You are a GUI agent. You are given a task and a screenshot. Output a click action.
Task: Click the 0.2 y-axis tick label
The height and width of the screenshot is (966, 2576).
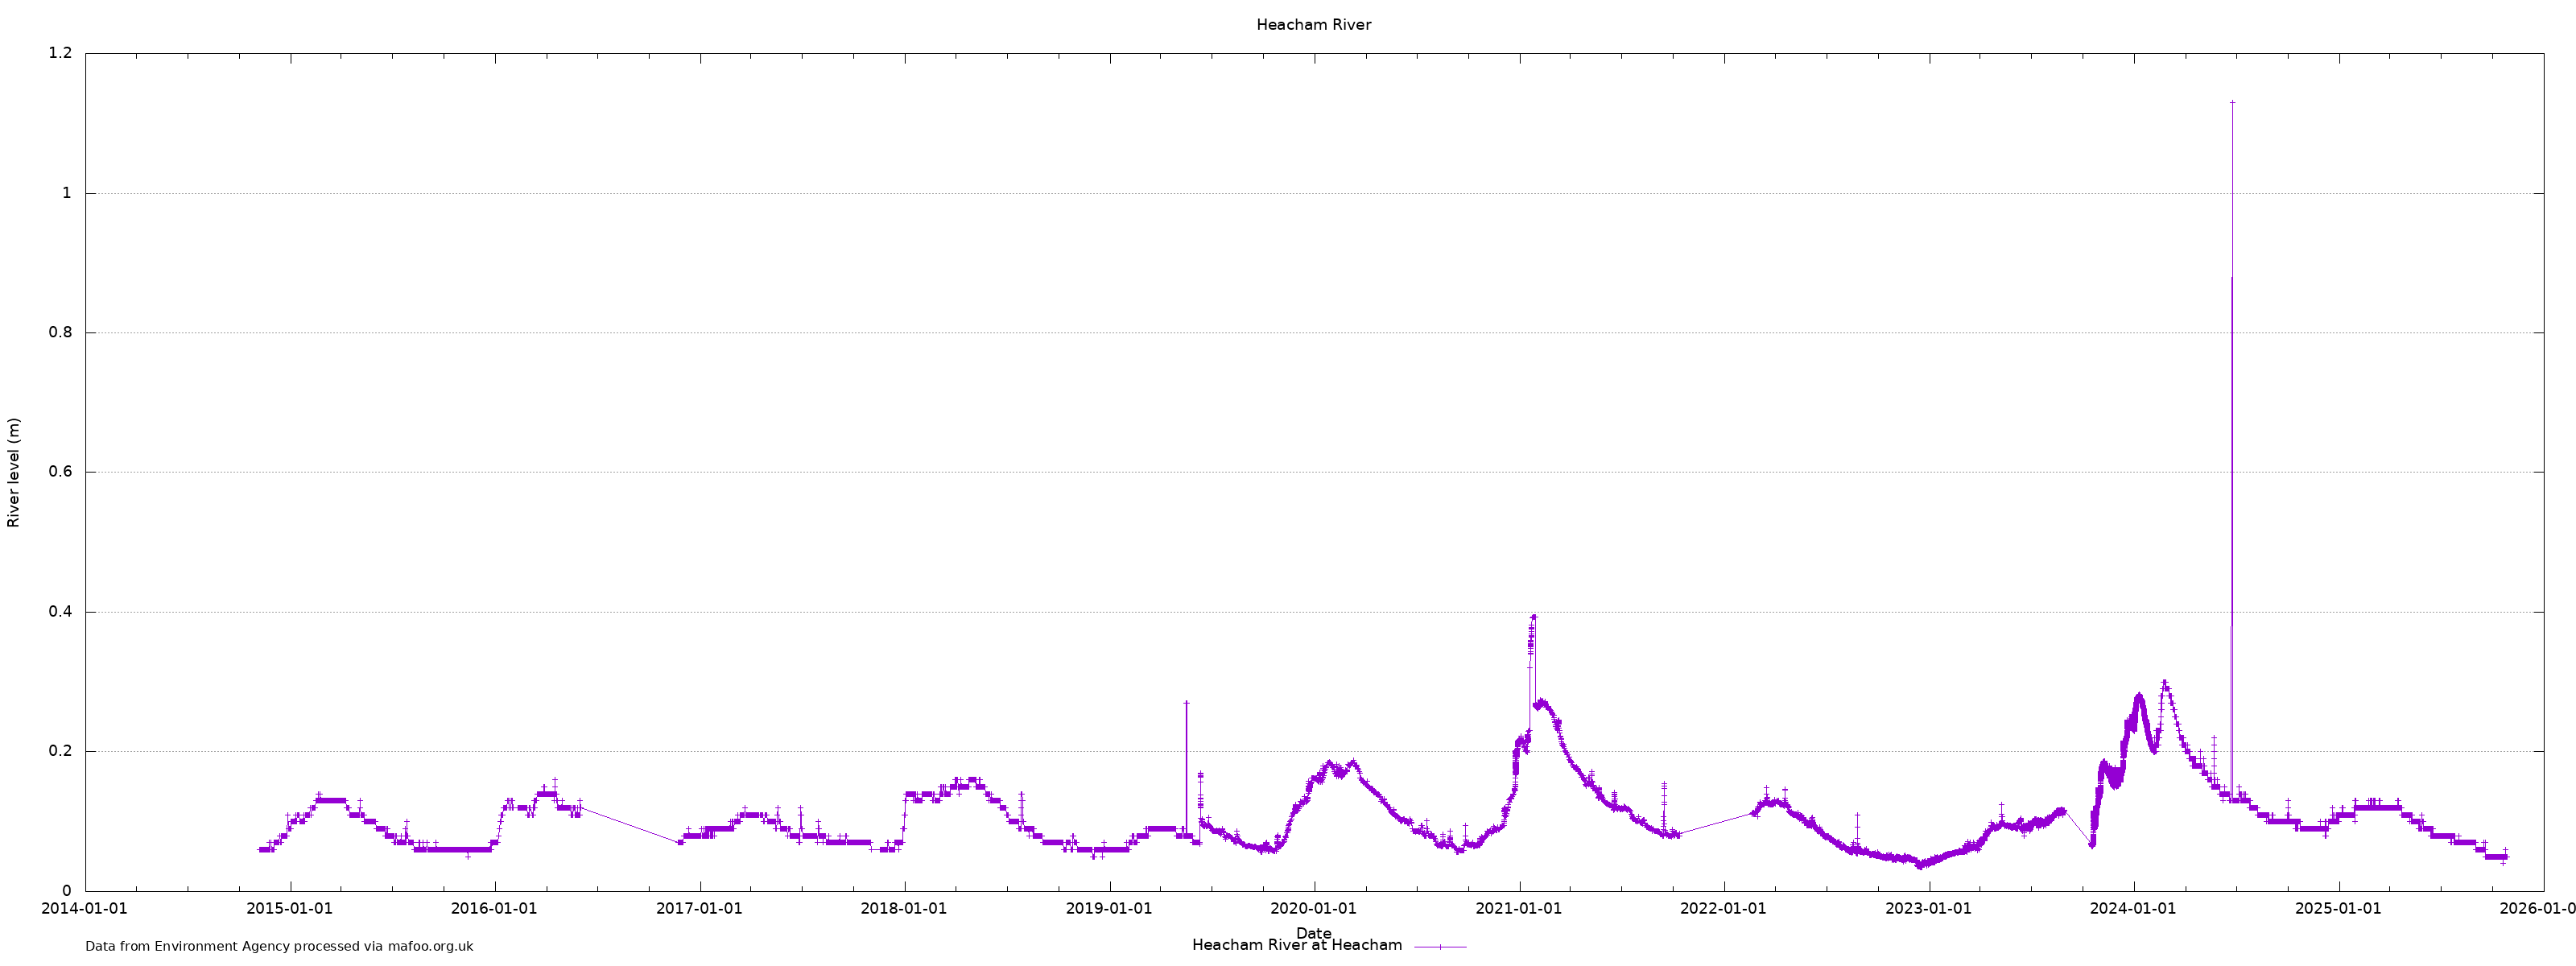click(60, 751)
